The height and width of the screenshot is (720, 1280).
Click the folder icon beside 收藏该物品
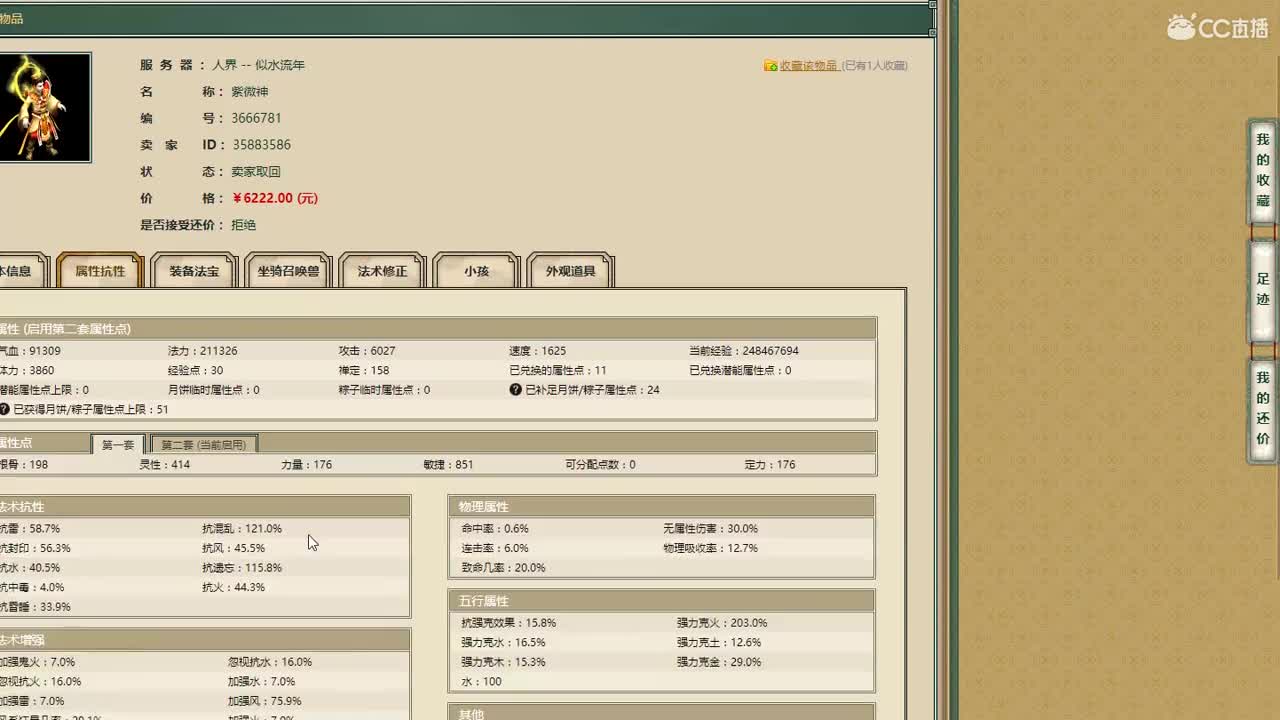[770, 65]
